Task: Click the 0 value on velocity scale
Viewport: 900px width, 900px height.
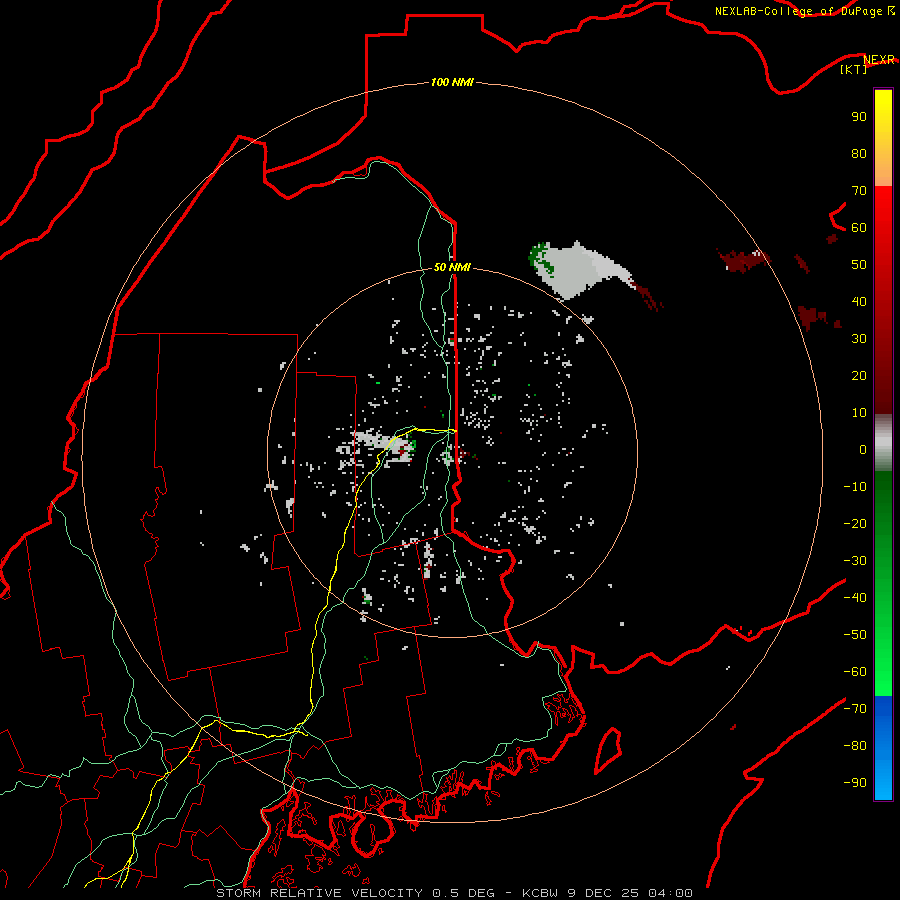Action: point(863,449)
